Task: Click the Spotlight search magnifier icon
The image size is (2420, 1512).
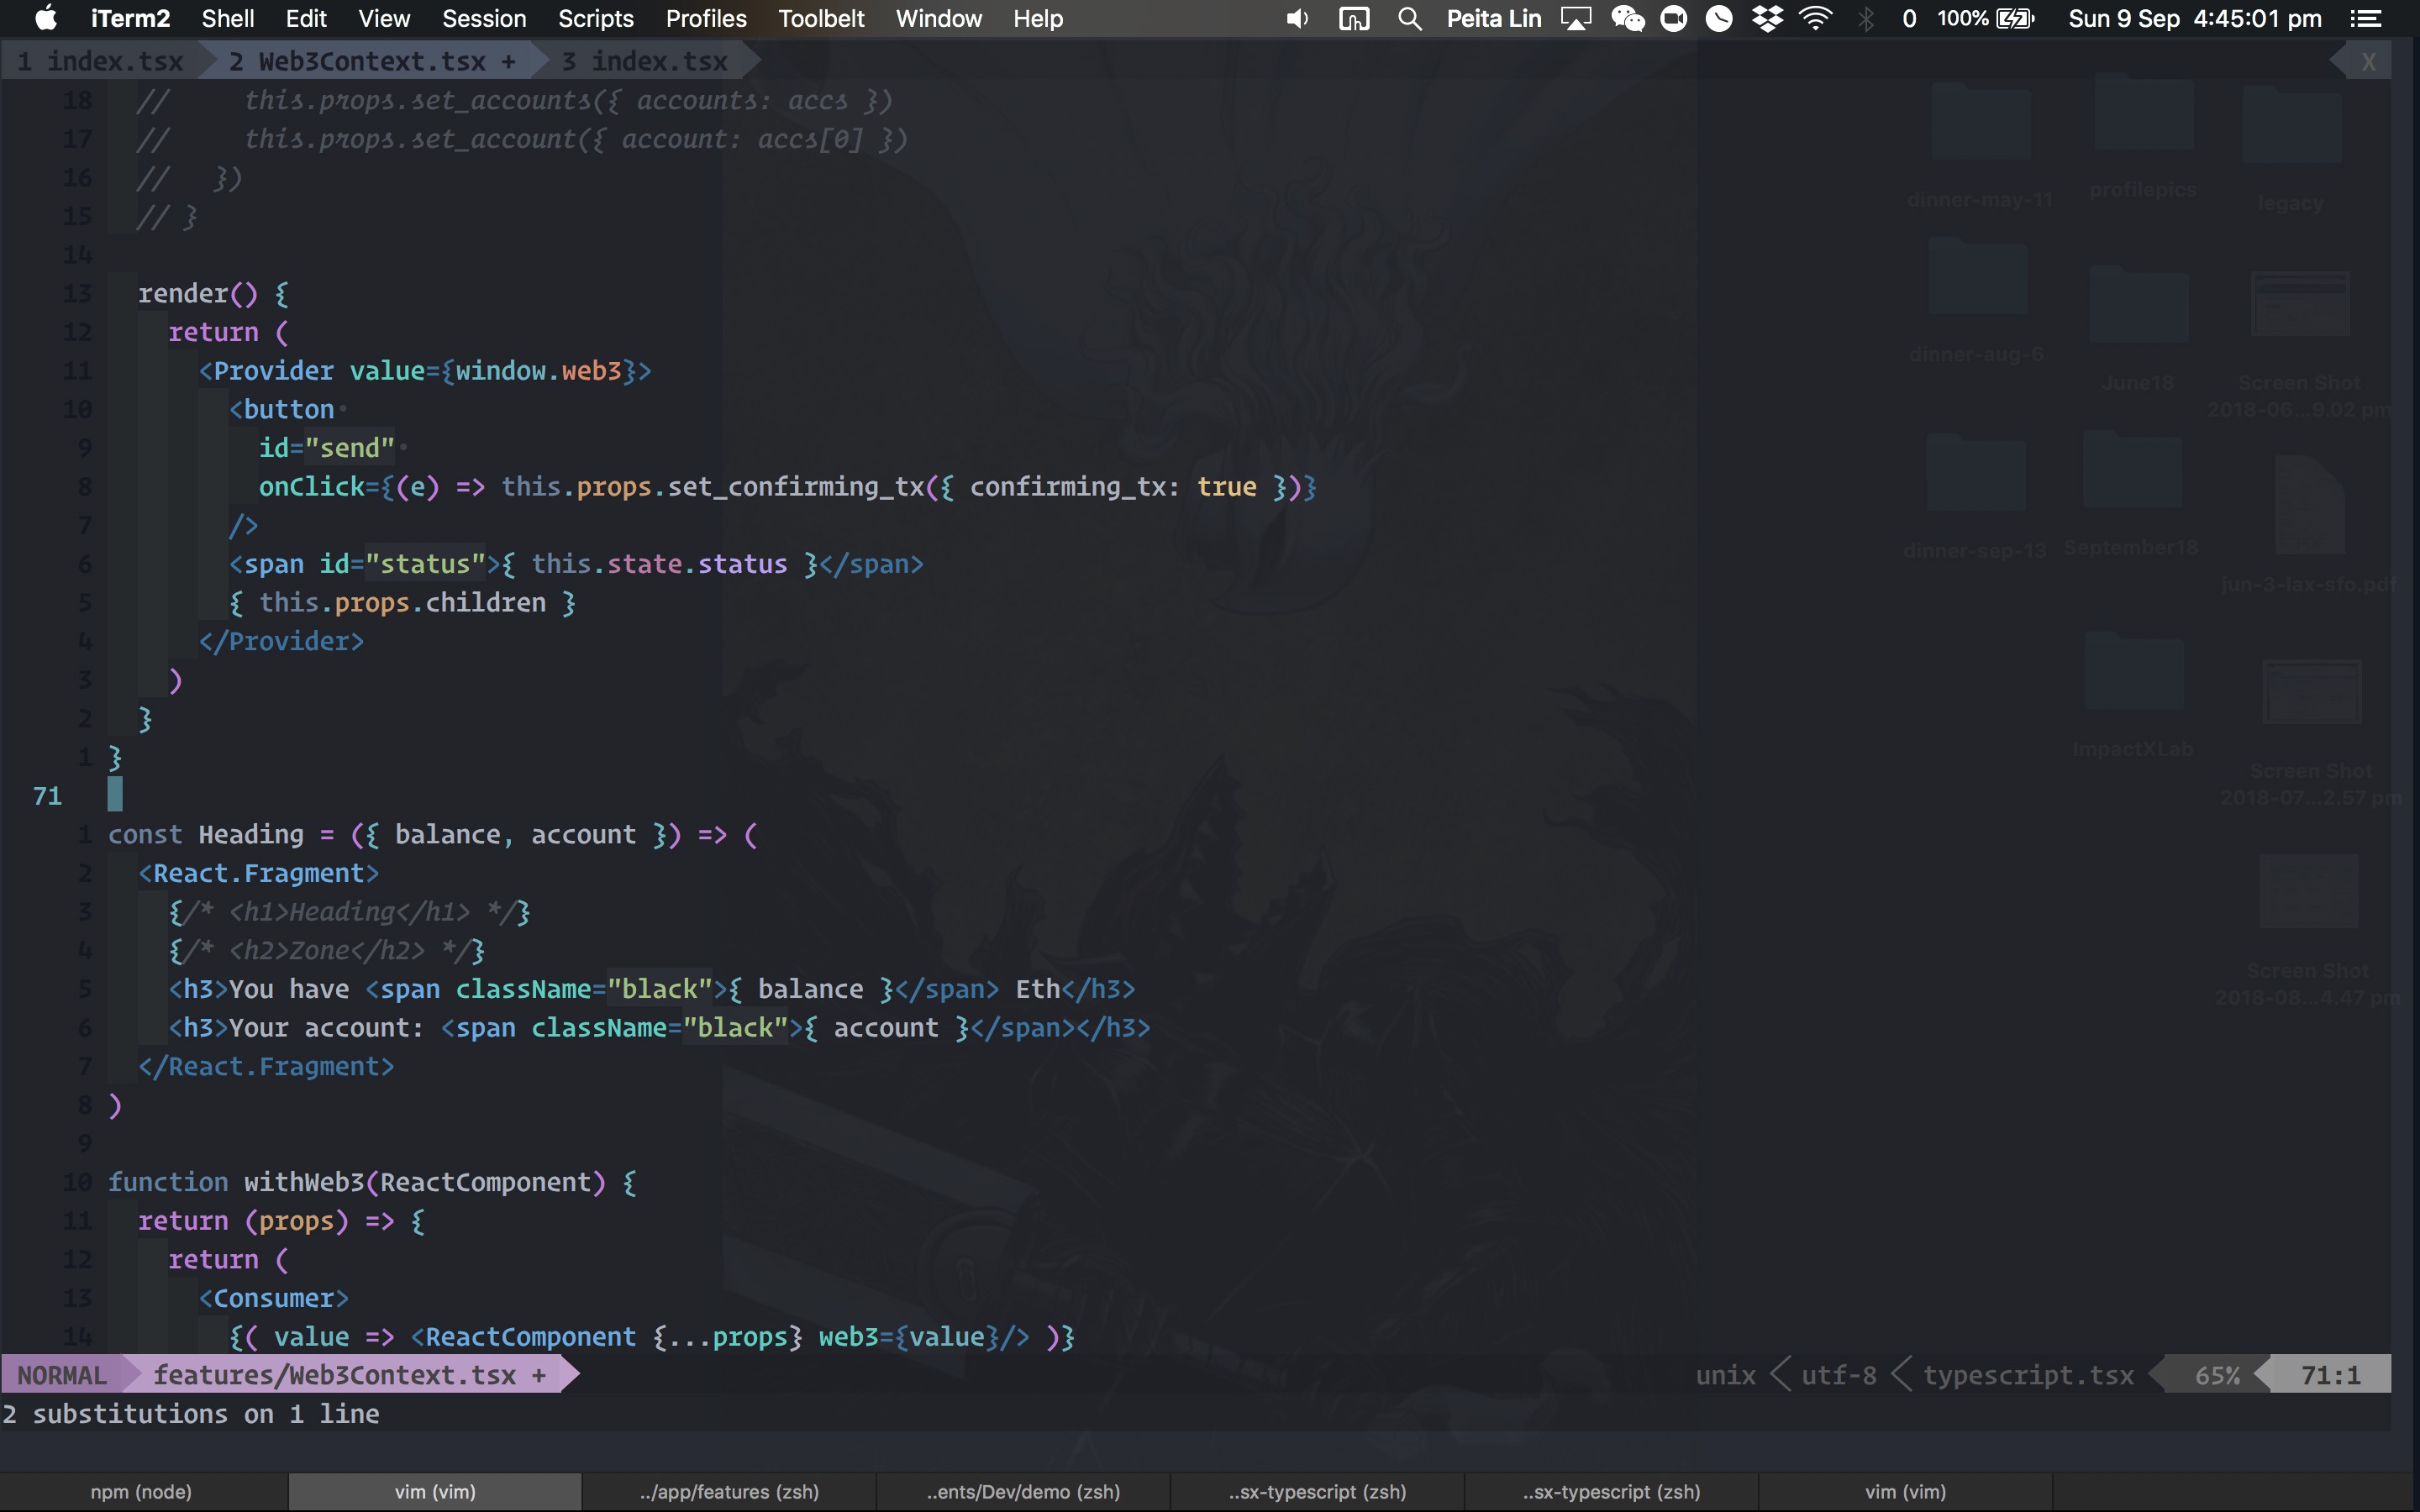Action: [x=1409, y=18]
